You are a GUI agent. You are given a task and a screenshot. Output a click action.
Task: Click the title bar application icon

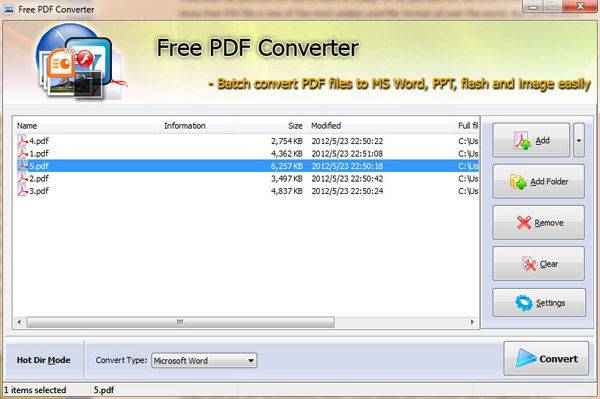[x=8, y=9]
